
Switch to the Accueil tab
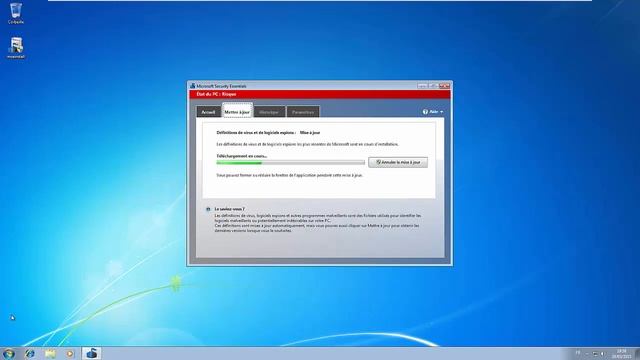[208, 112]
